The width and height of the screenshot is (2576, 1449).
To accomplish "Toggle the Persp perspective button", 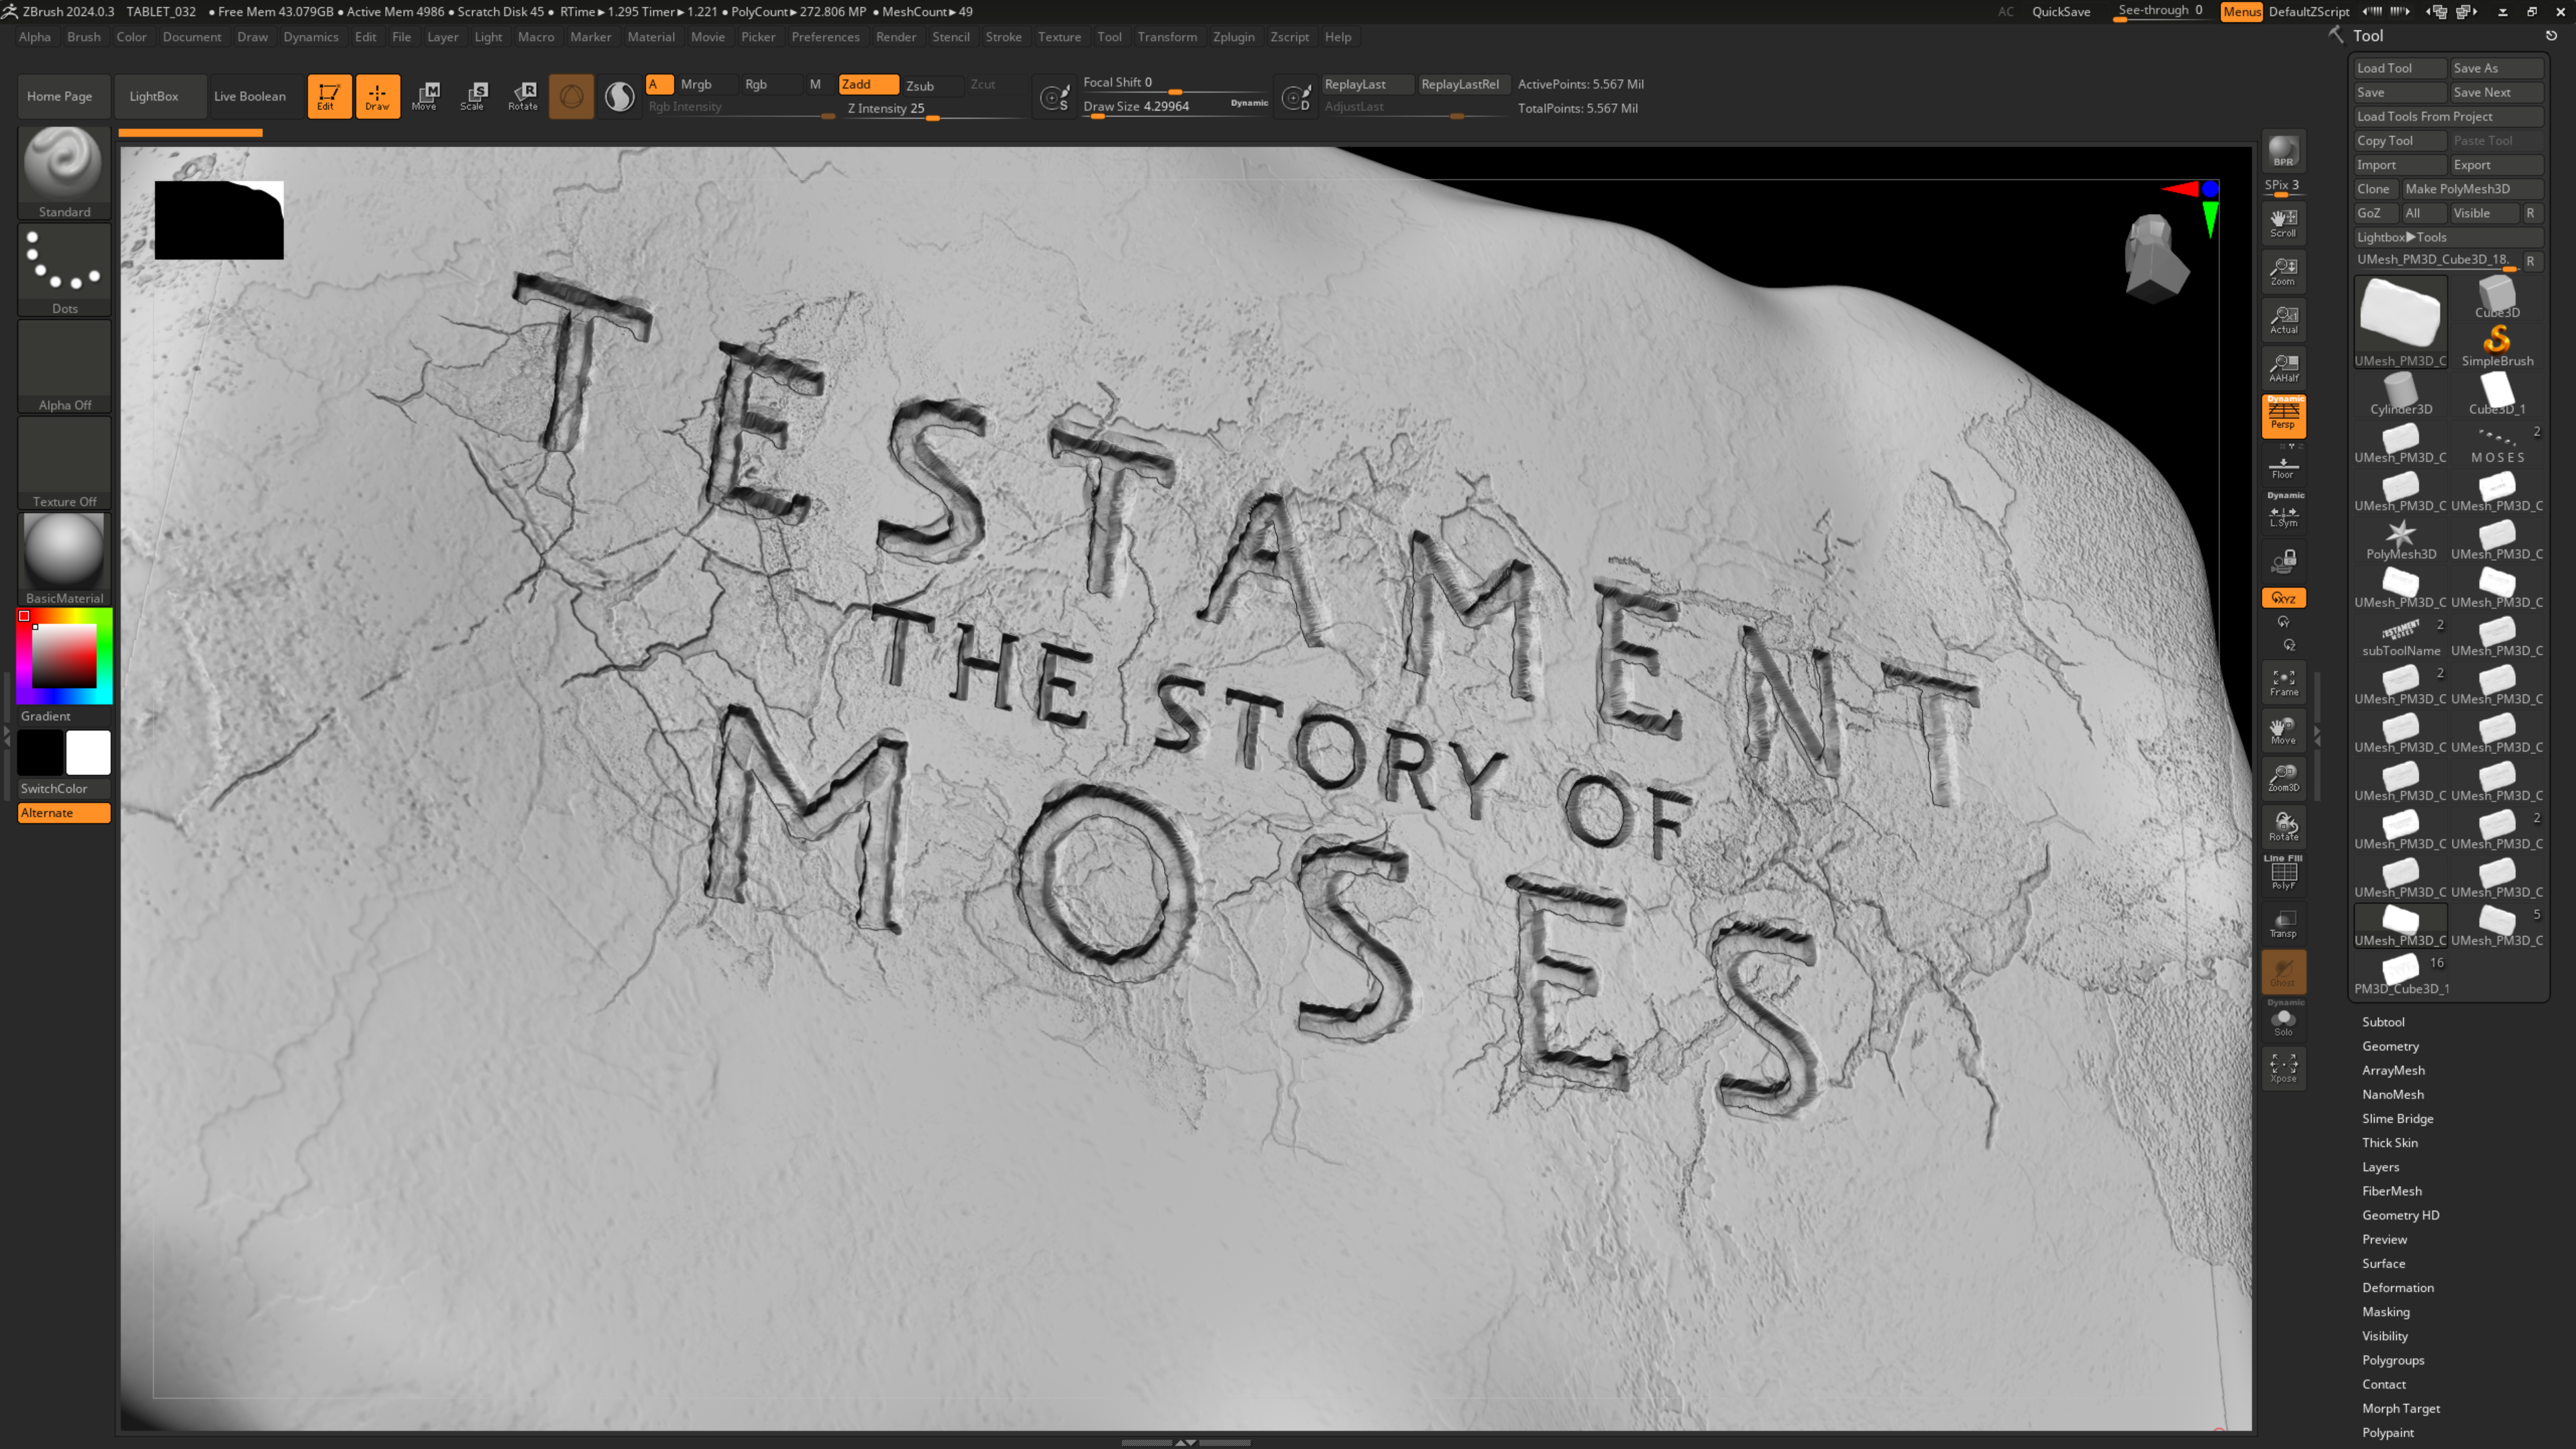I will [x=2283, y=415].
